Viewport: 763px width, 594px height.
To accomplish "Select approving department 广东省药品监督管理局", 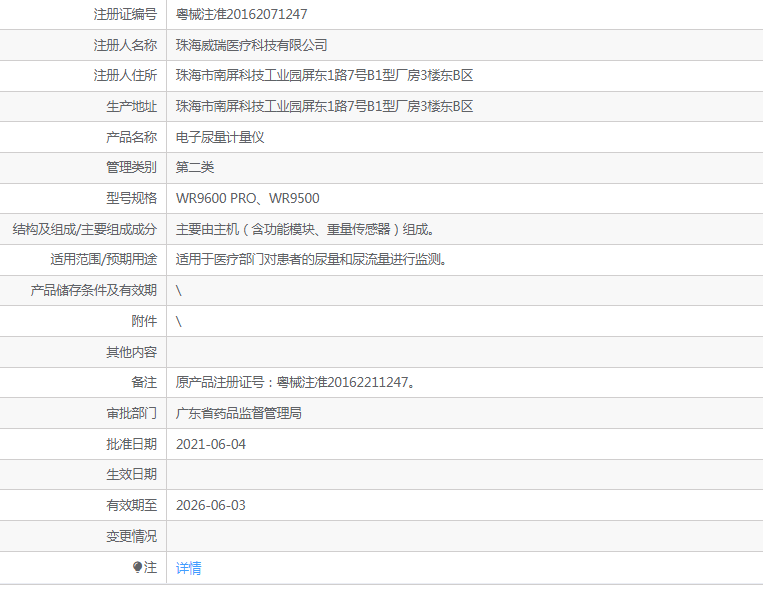I will pyautogui.click(x=238, y=414).
